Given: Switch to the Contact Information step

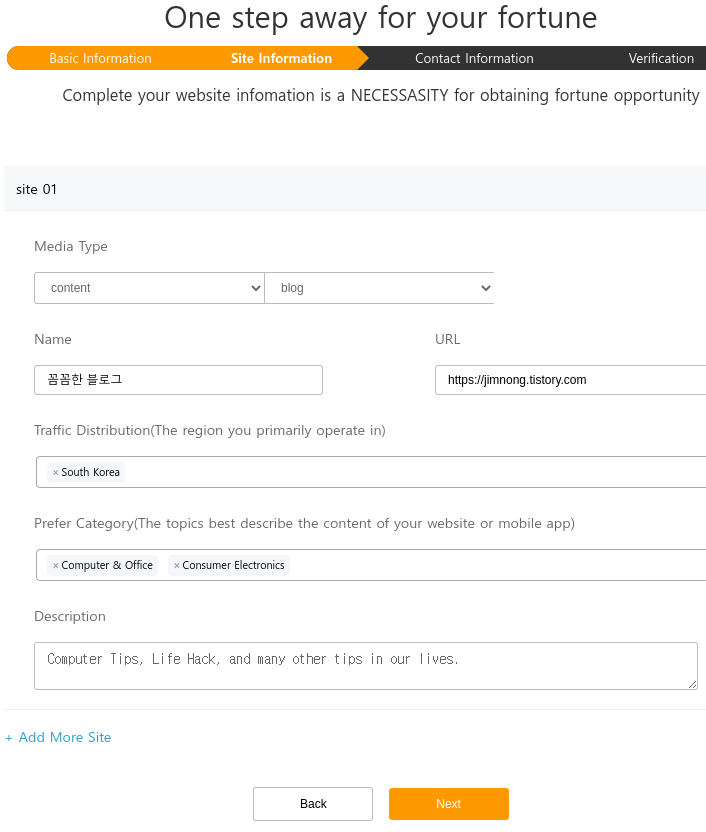Looking at the screenshot, I should [474, 58].
